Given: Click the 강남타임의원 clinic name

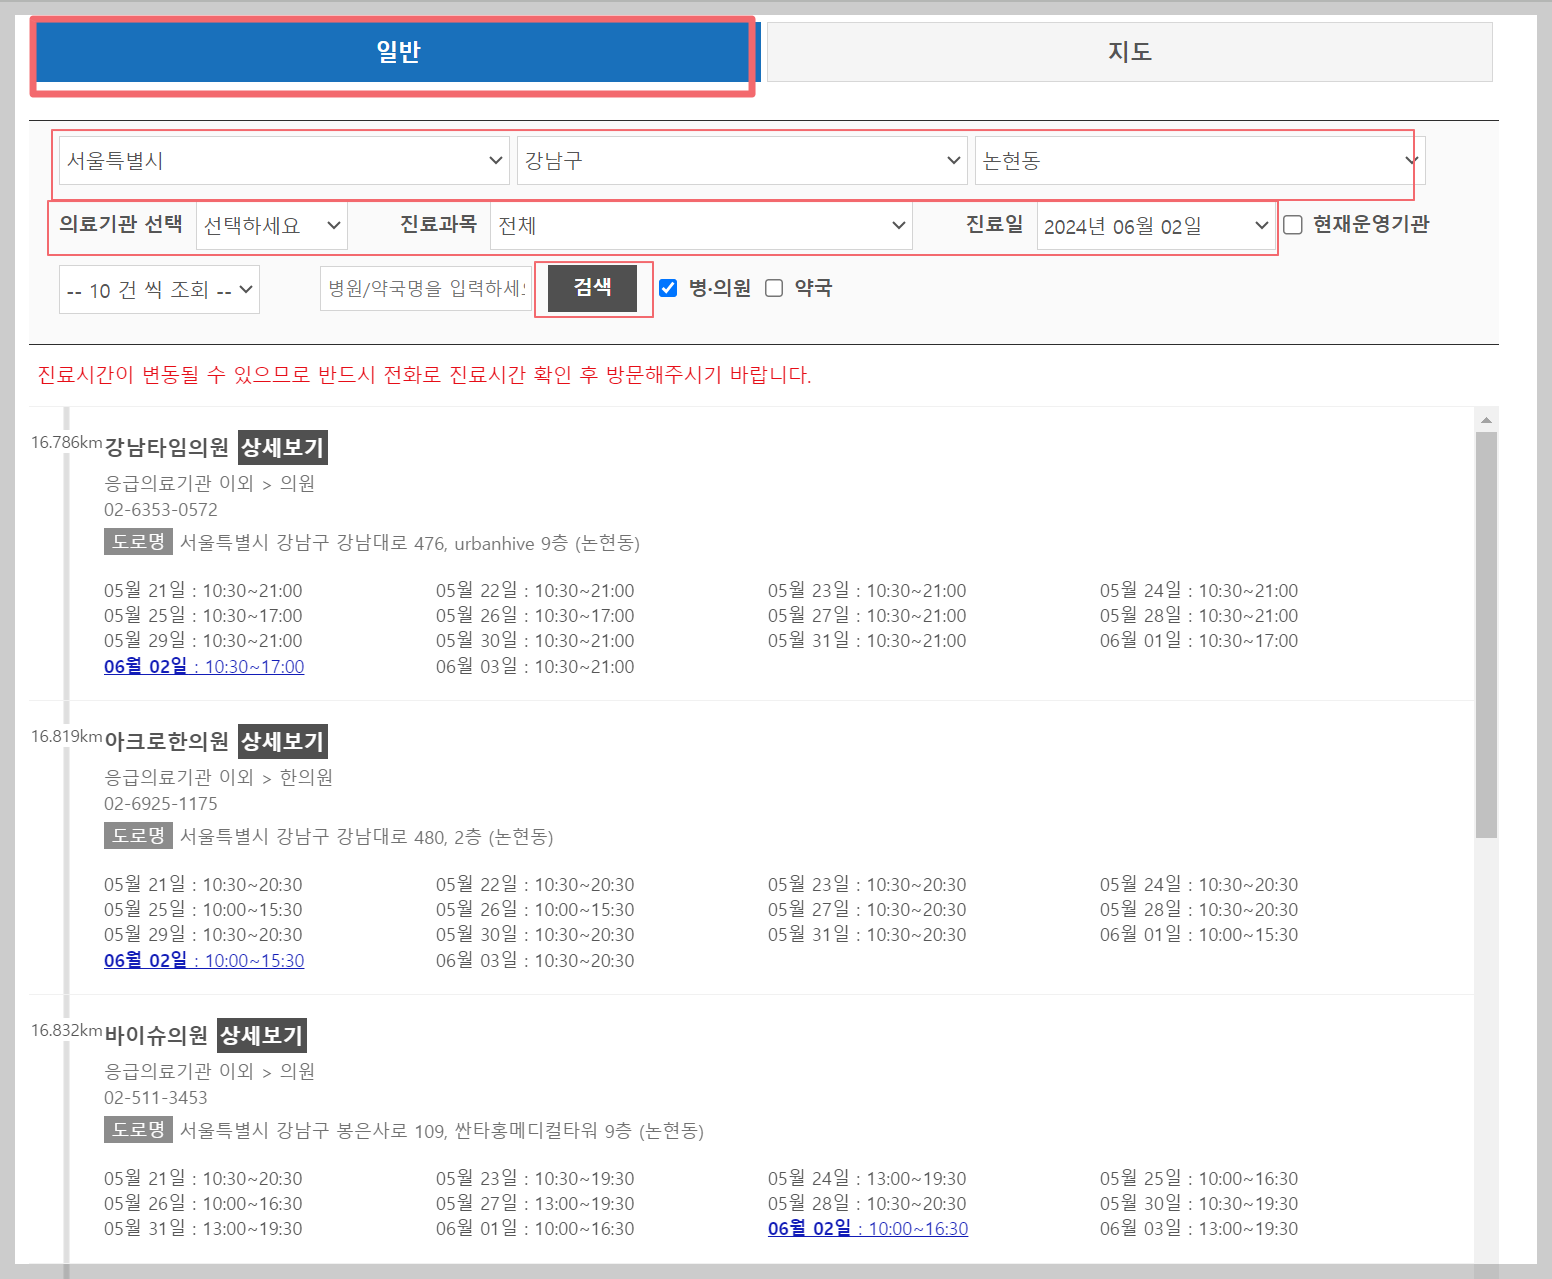Looking at the screenshot, I should click(x=167, y=447).
